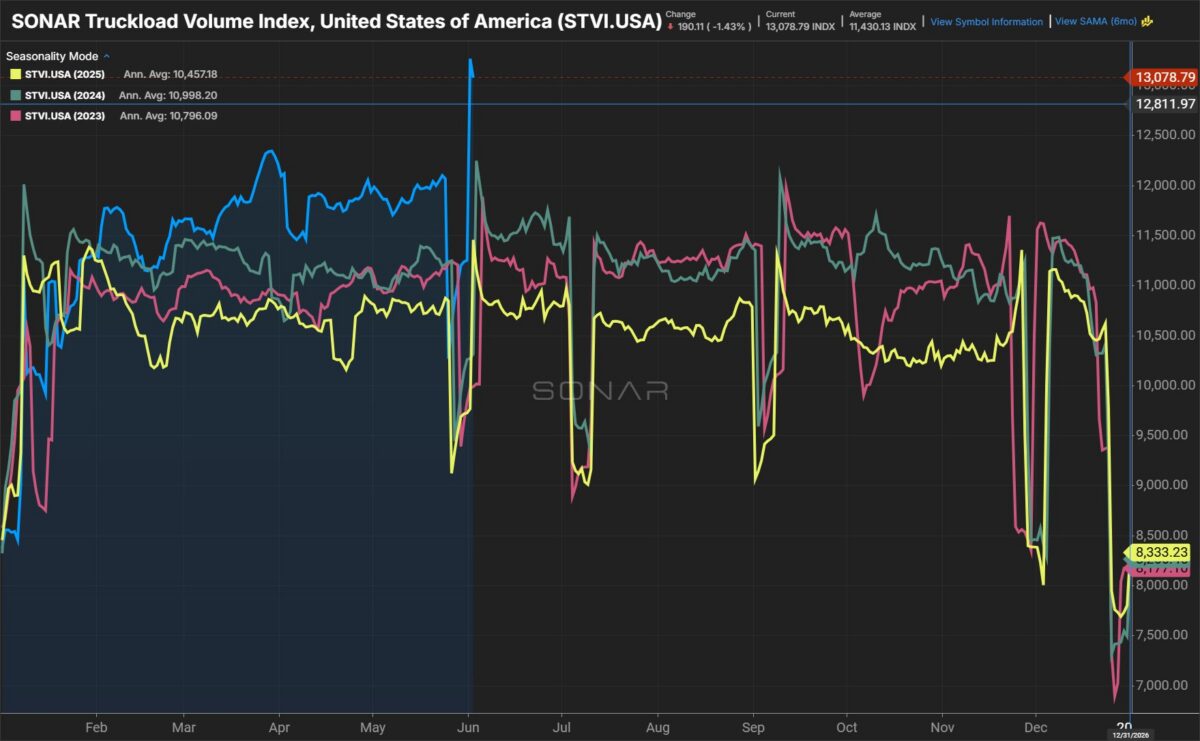Select the STVI.USA (2024) legend entry
The width and height of the screenshot is (1200, 741).
64,96
